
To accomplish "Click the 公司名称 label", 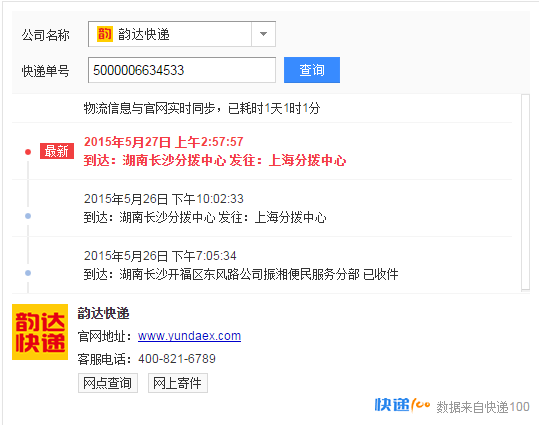I will point(46,35).
